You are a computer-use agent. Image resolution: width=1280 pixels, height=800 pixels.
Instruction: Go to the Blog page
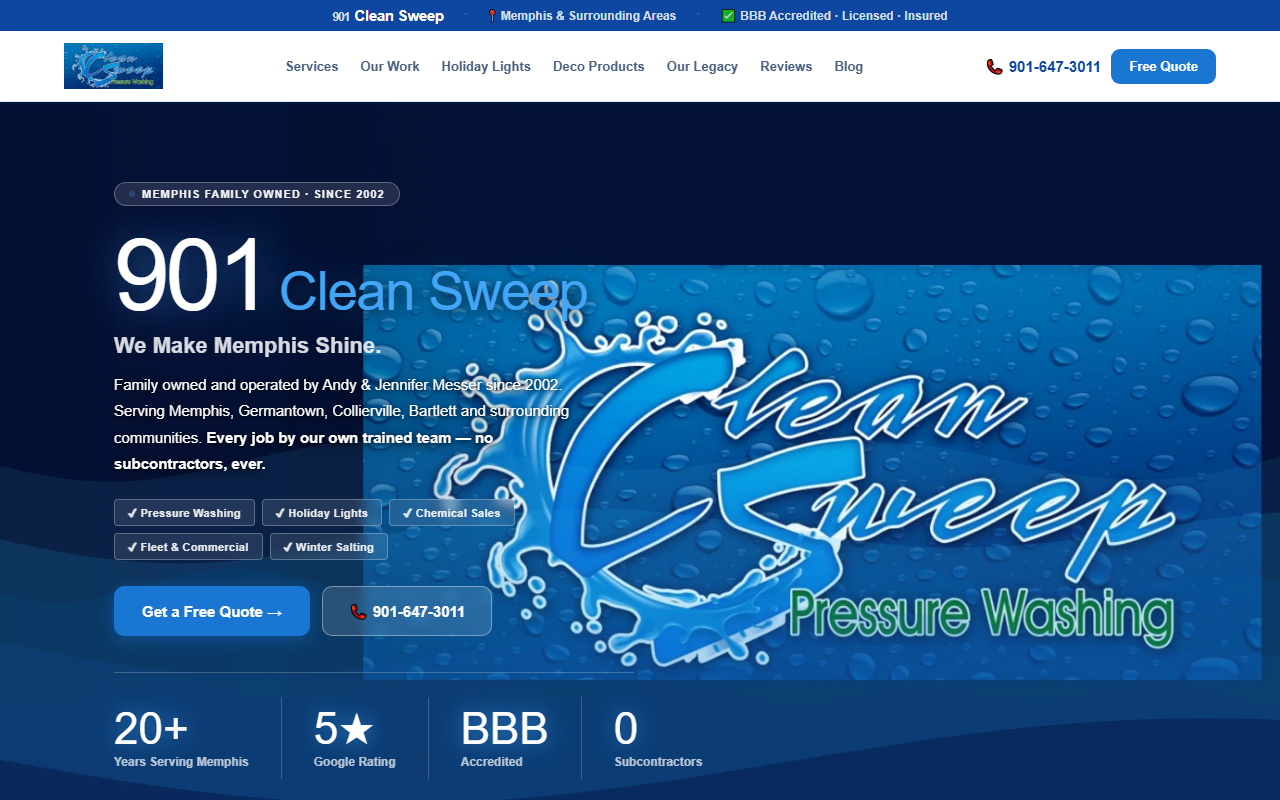849,67
